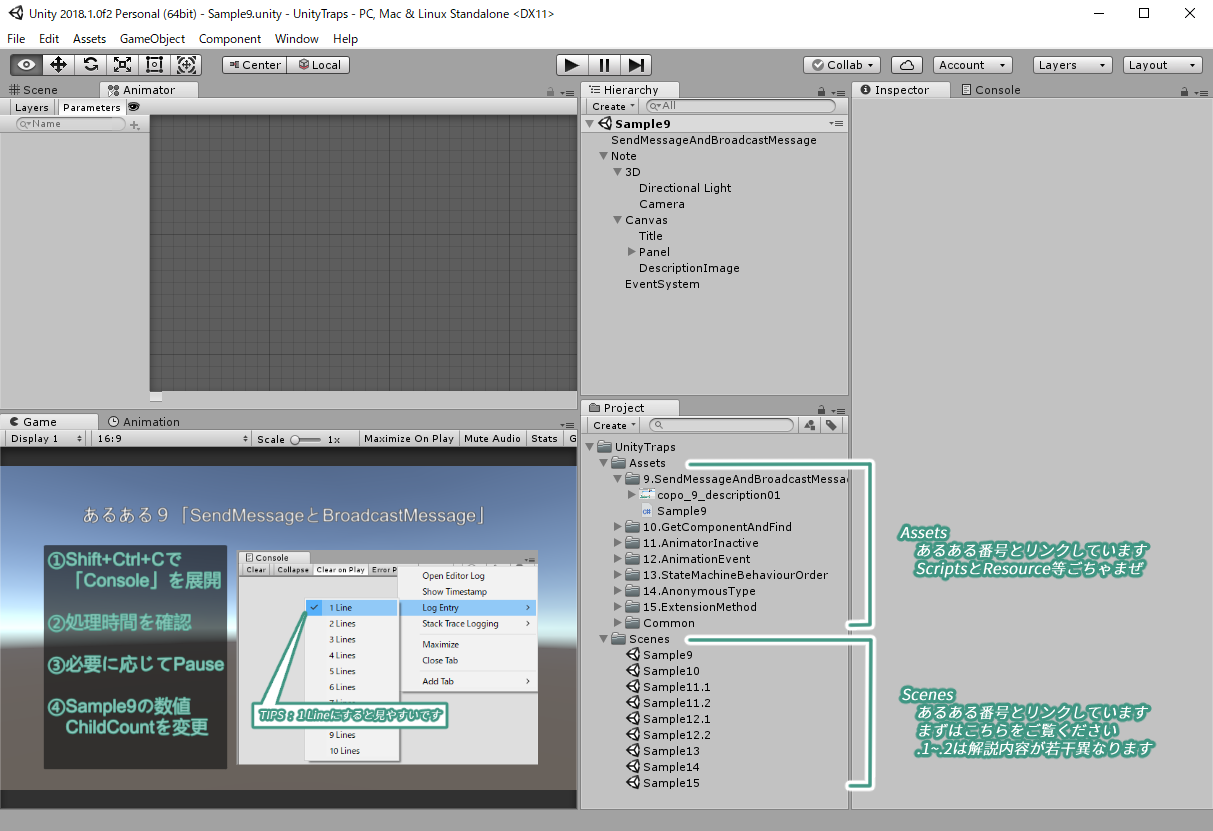This screenshot has width=1213, height=831.
Task: Select the Rect tool
Action: tap(154, 64)
